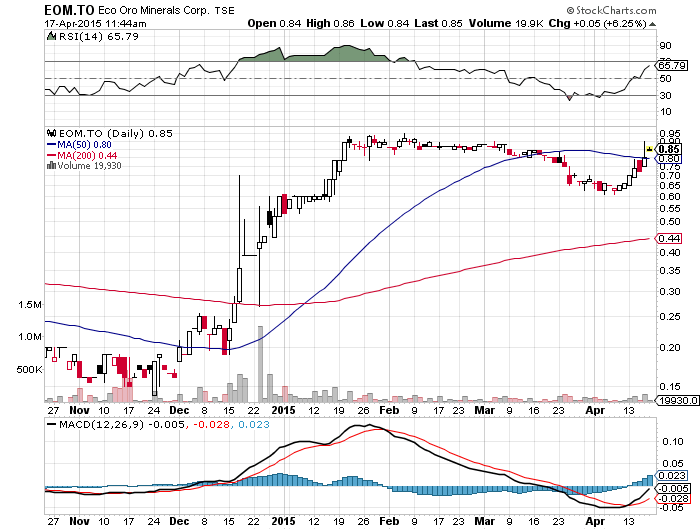Click the -0.028 red signal legend value

coord(212,424)
